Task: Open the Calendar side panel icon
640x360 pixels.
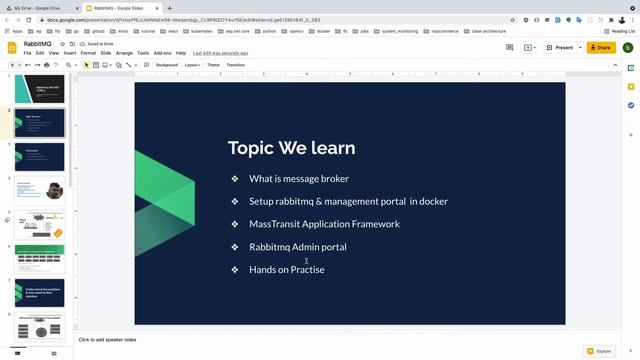Action: pyautogui.click(x=631, y=68)
